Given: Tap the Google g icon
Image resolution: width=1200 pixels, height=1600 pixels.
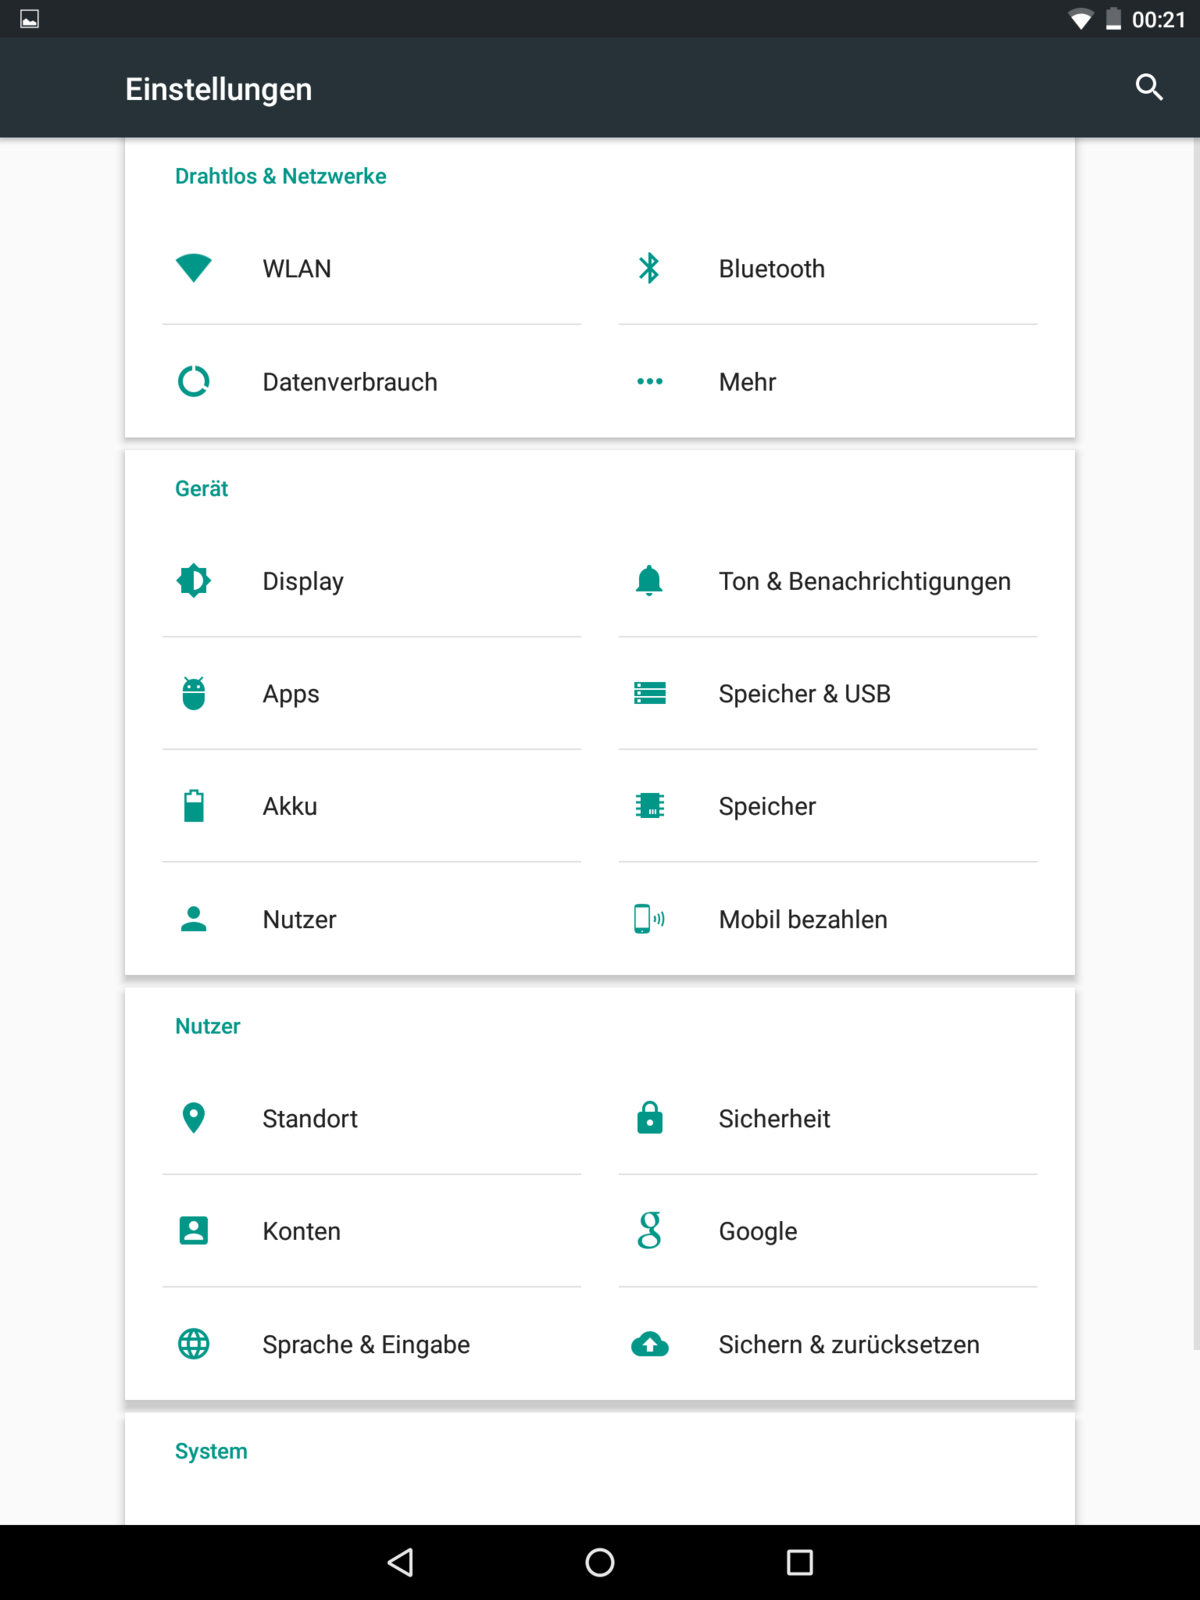Looking at the screenshot, I should [x=649, y=1231].
